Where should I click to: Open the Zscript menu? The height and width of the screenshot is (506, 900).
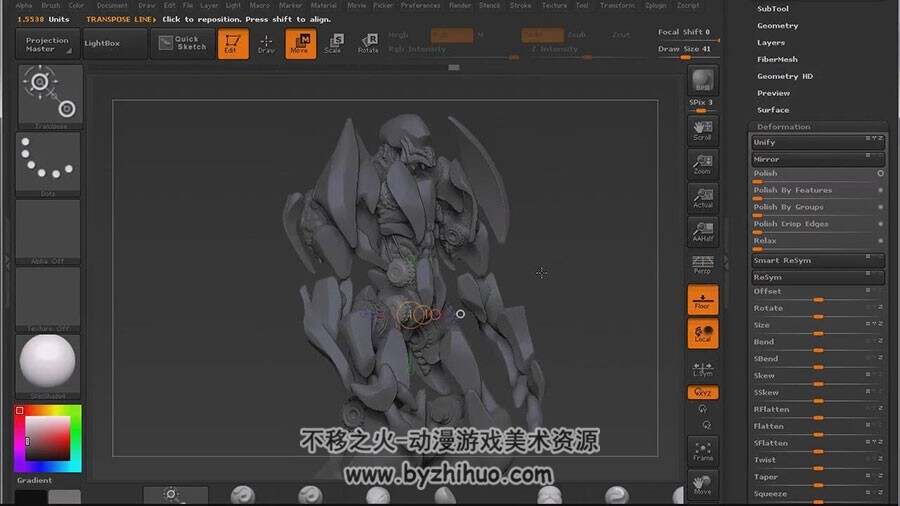[688, 5]
